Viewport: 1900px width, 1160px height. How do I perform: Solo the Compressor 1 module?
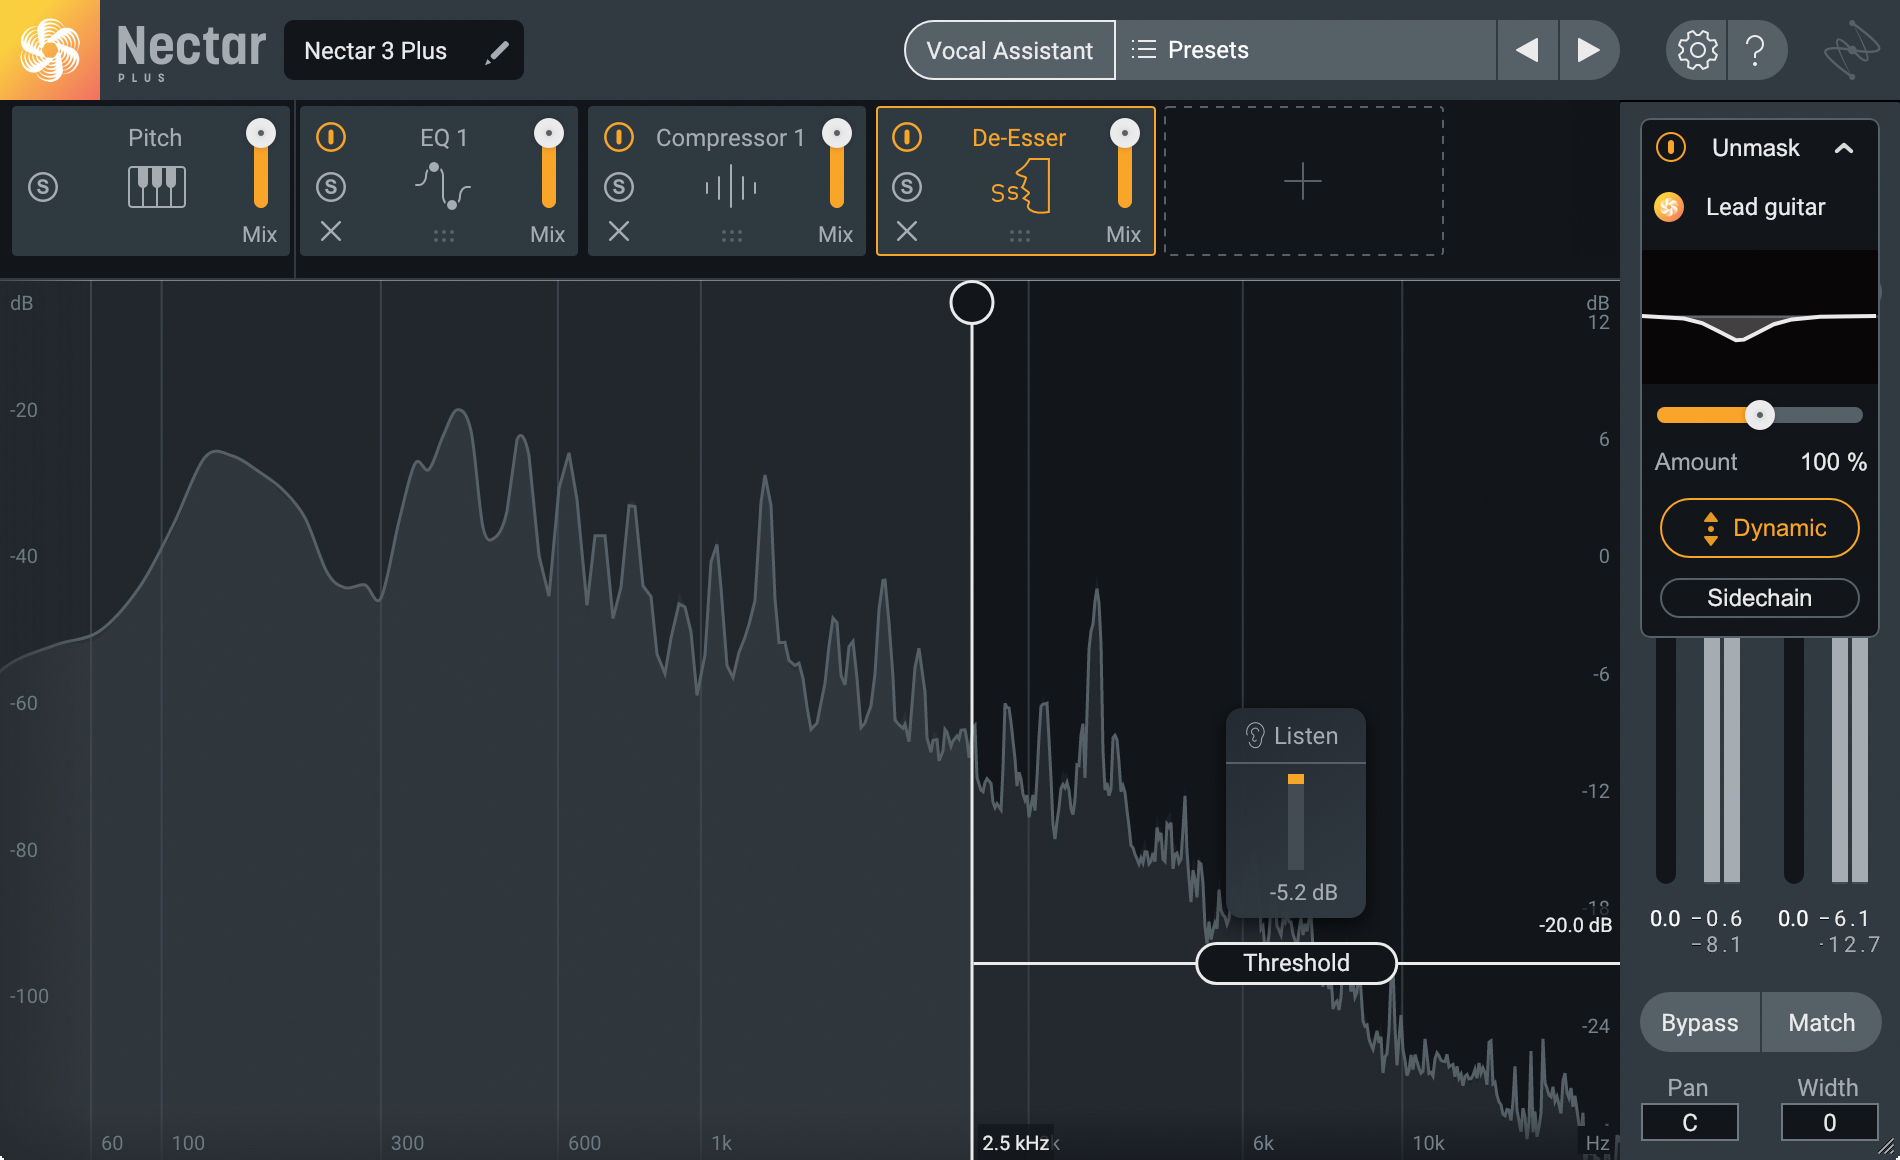pyautogui.click(x=619, y=187)
